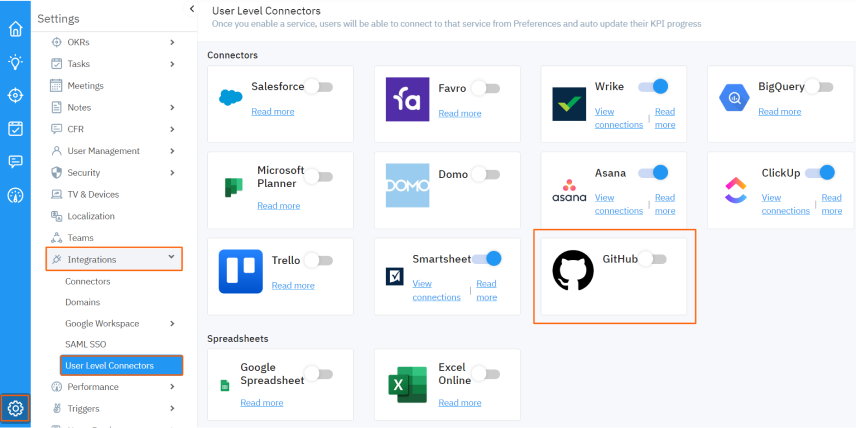Screen dimensions: 856x428
Task: Open the SAML SSO submenu item
Action: click(86, 344)
